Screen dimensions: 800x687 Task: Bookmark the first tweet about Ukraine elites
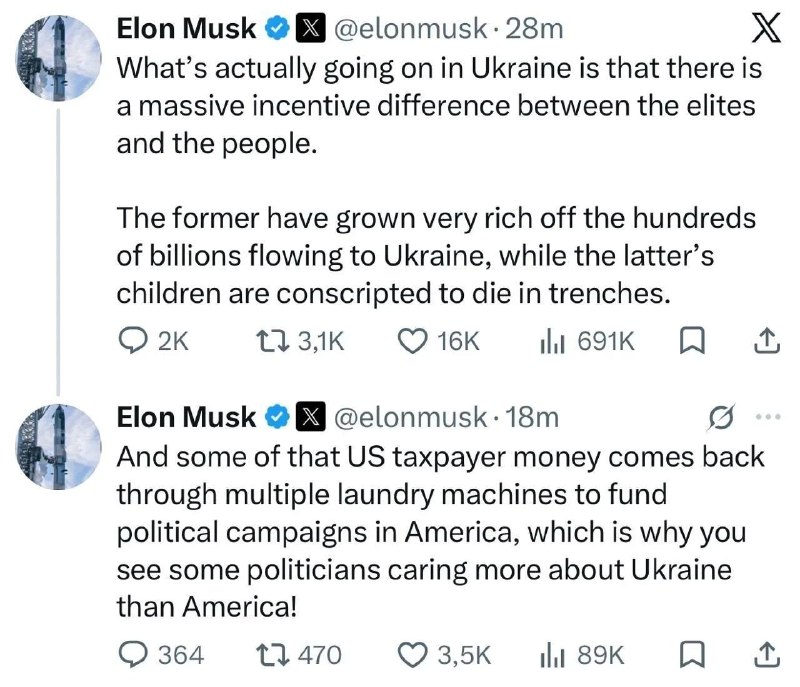(692, 342)
